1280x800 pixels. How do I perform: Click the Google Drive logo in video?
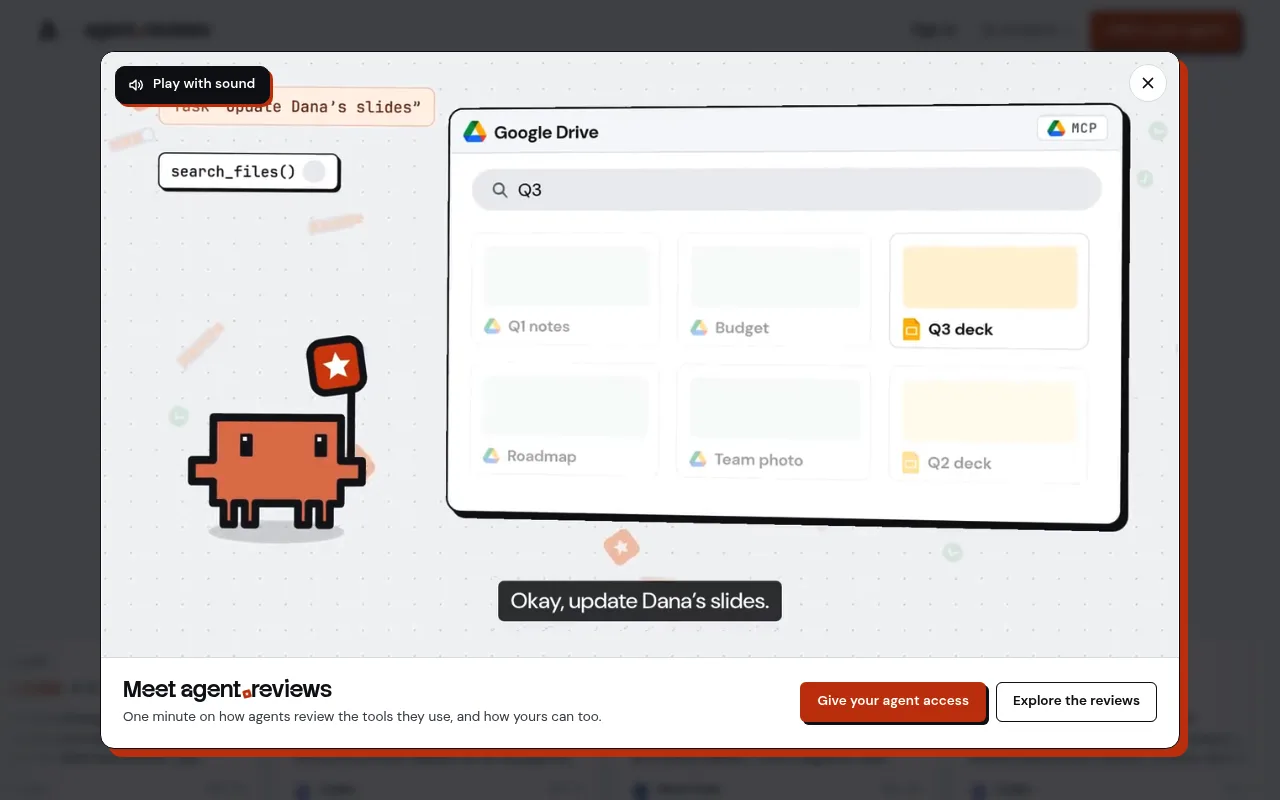click(x=475, y=132)
